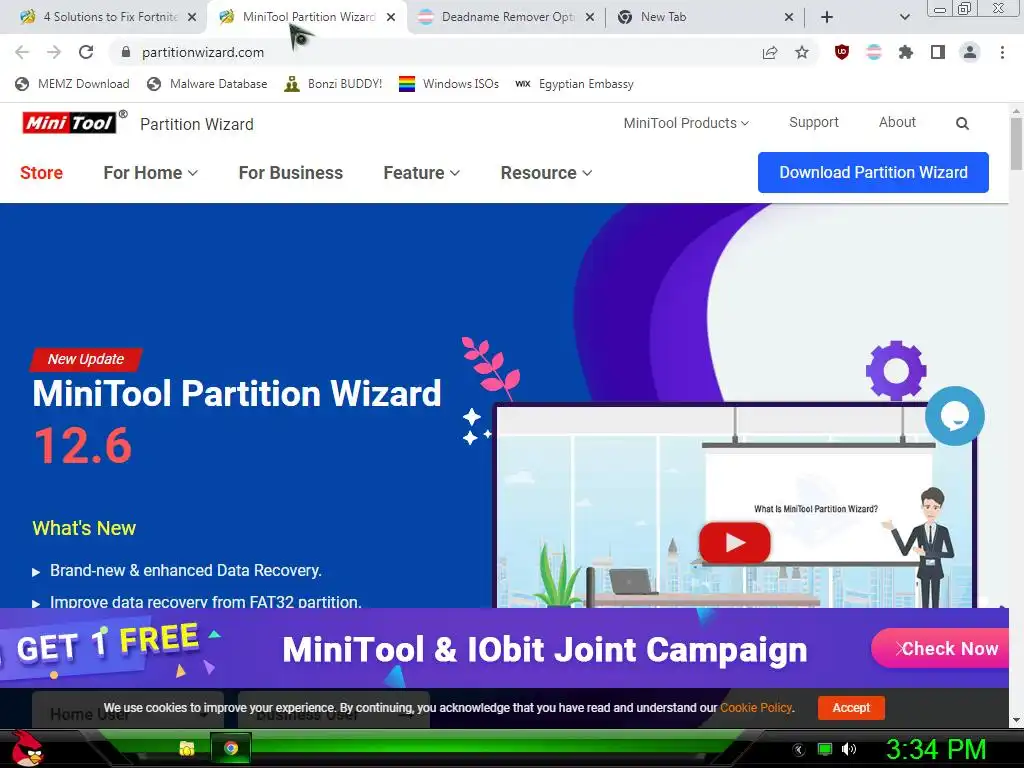Click the site search magnifier icon
The image size is (1024, 768).
(962, 123)
